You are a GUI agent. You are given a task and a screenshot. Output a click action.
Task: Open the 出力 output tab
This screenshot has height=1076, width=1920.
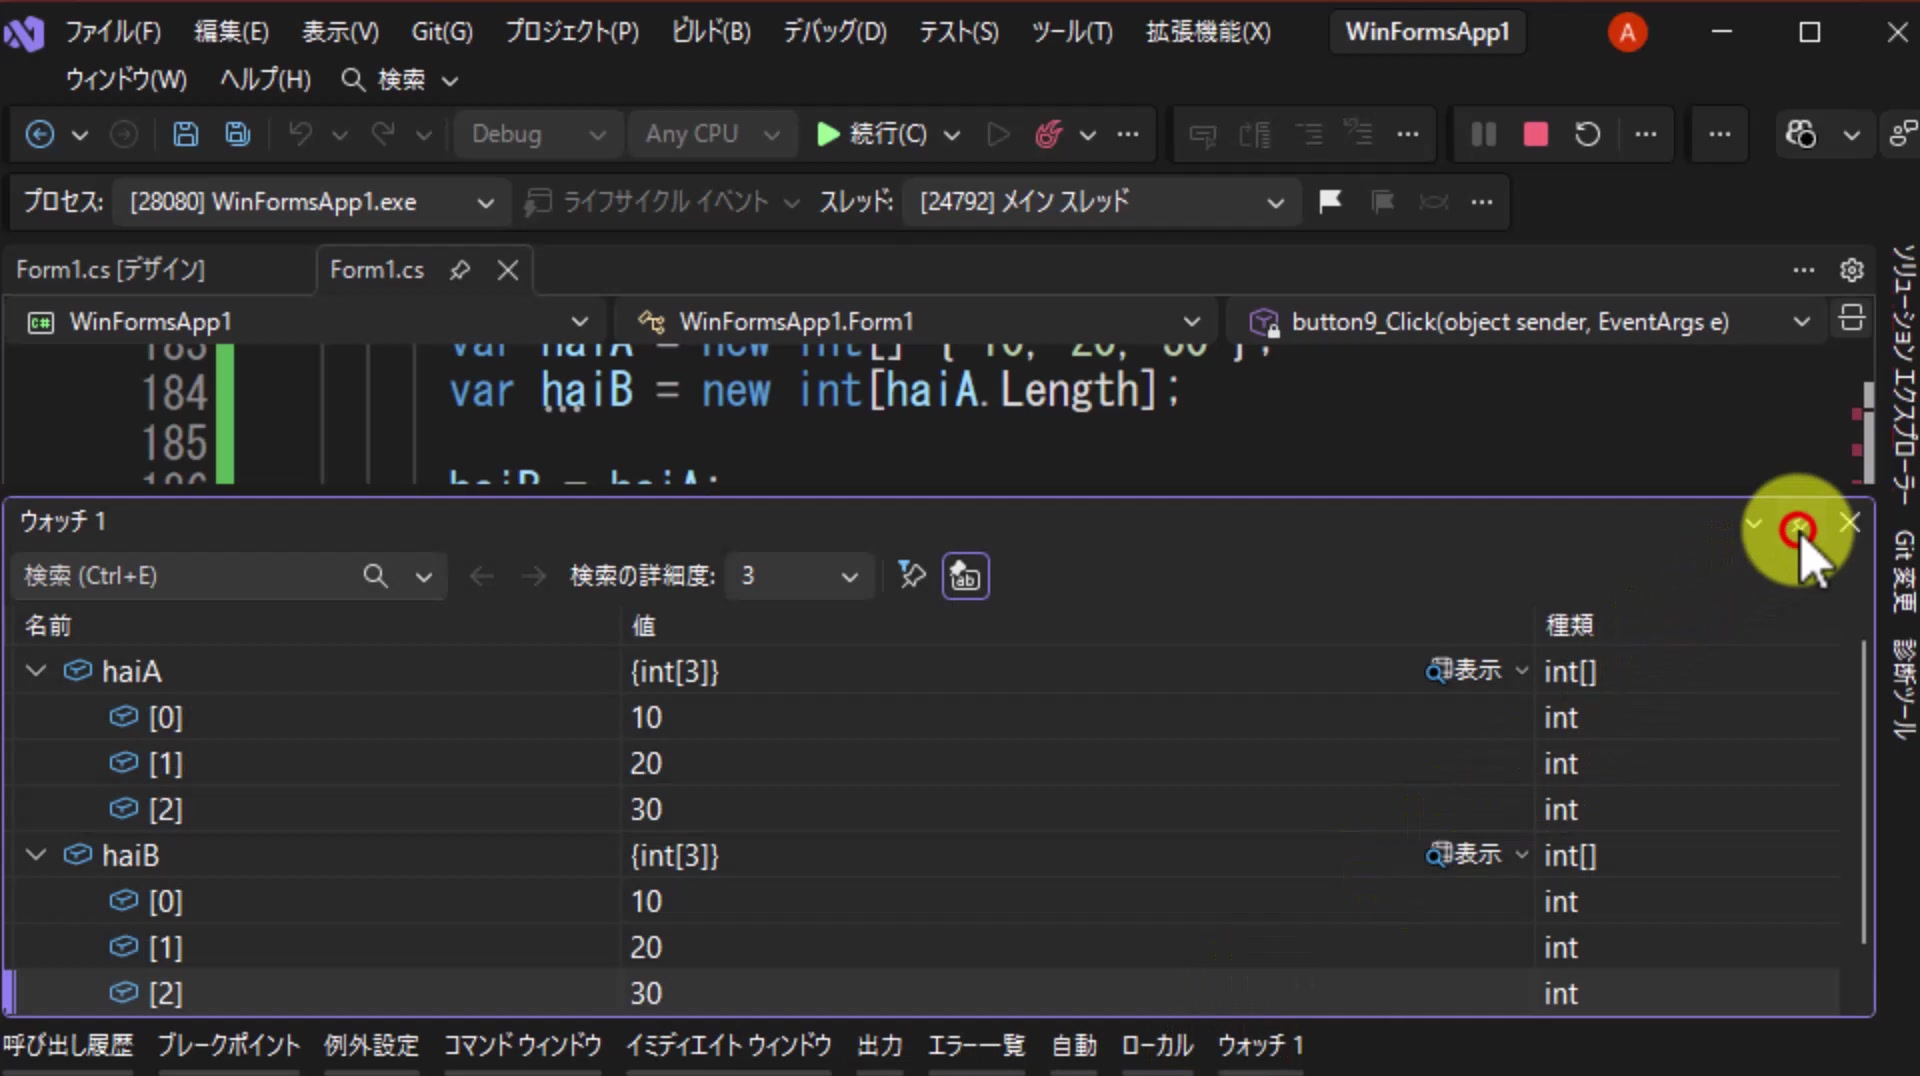click(880, 1046)
